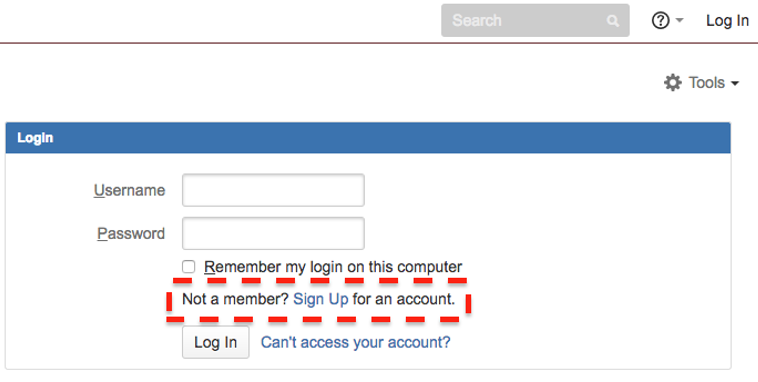Click the Tools gear icon
This screenshot has height=382, width=758.
(672, 83)
